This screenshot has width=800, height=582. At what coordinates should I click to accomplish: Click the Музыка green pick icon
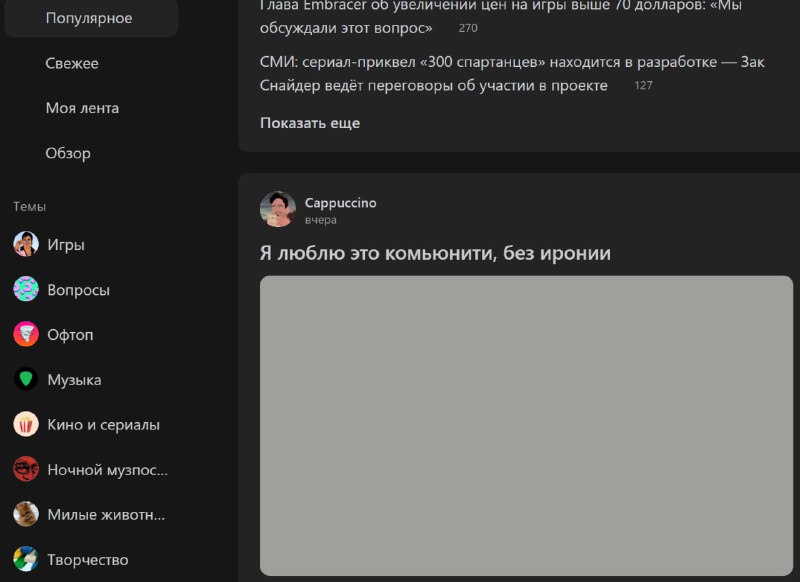tap(26, 379)
